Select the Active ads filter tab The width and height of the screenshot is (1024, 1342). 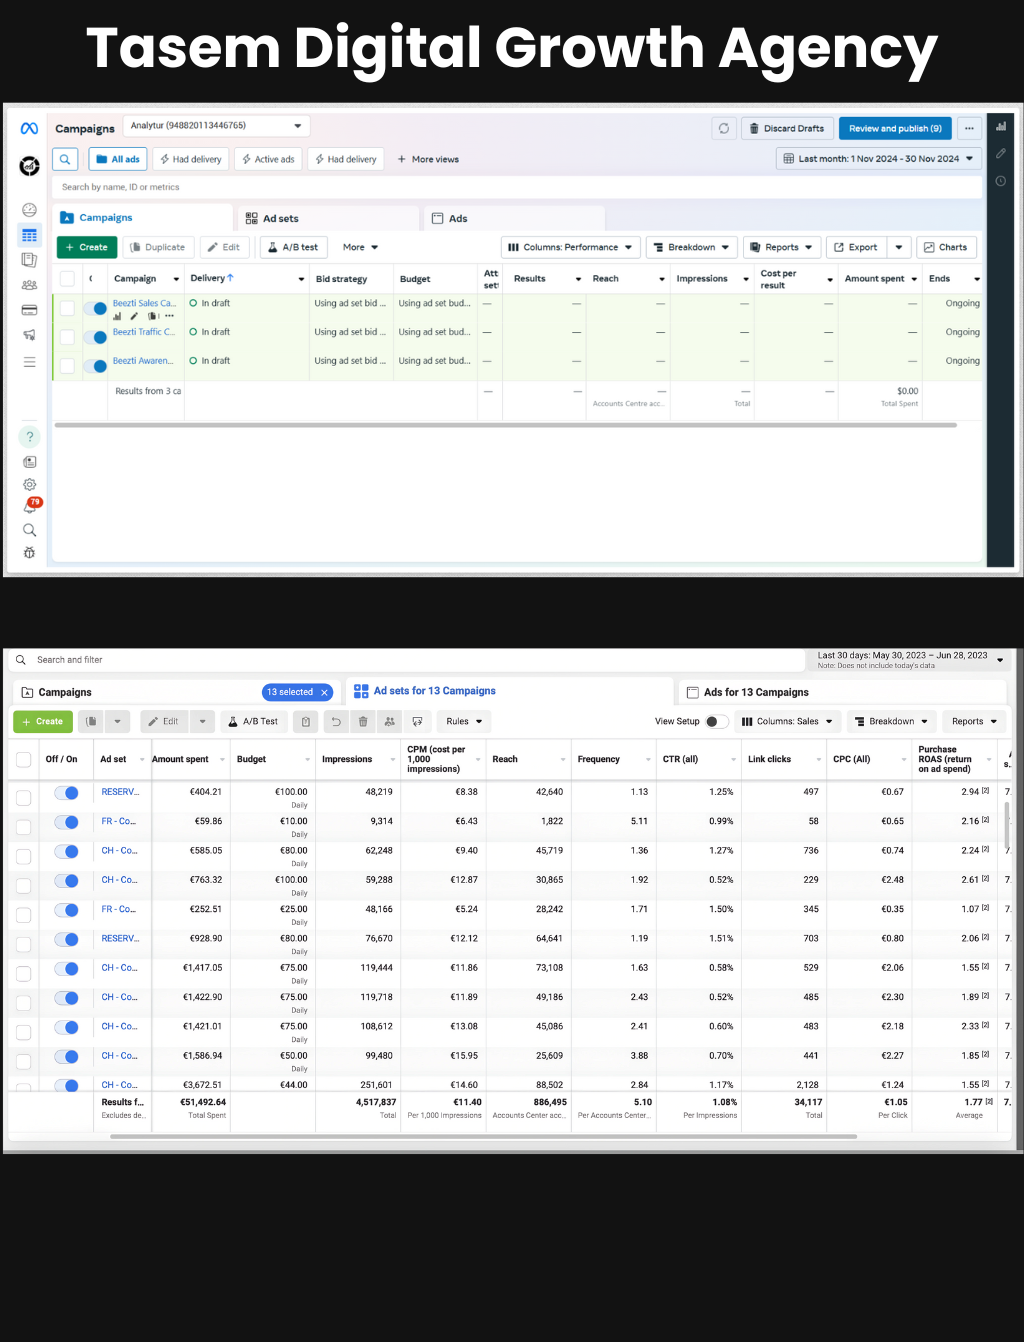coord(268,159)
